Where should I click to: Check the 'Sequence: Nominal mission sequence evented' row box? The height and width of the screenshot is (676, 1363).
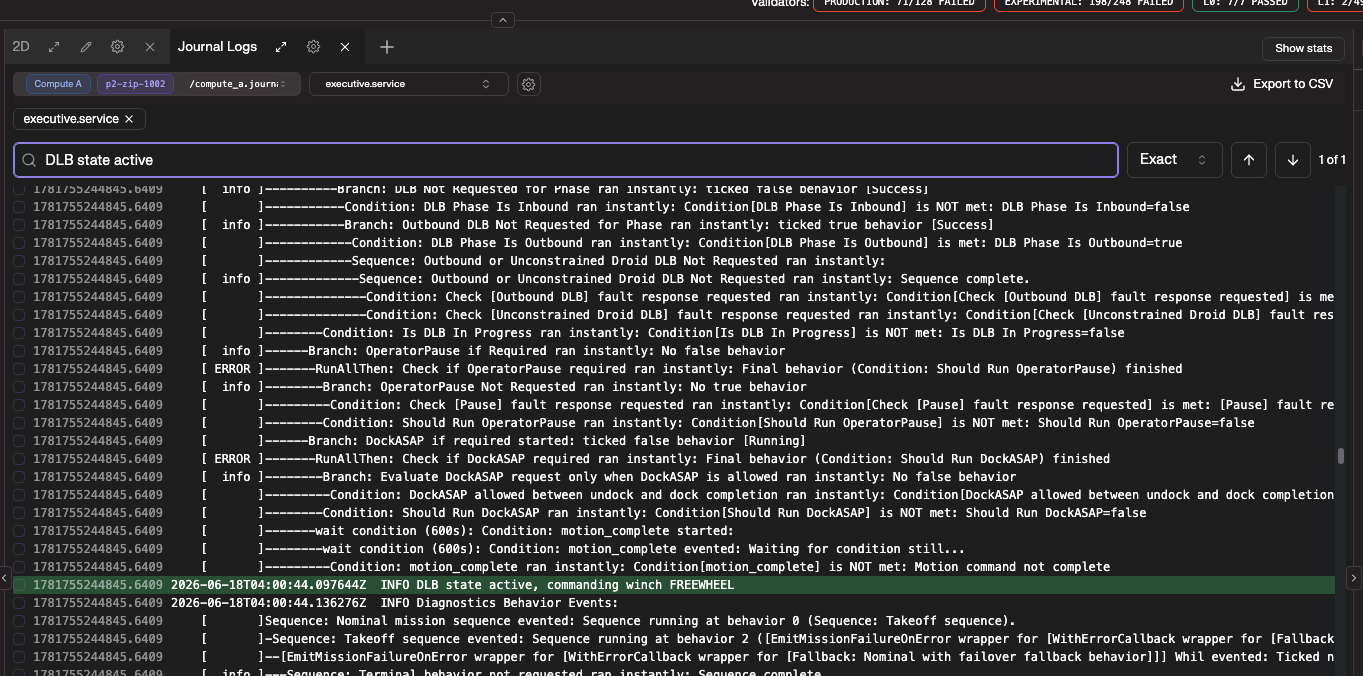pos(19,621)
